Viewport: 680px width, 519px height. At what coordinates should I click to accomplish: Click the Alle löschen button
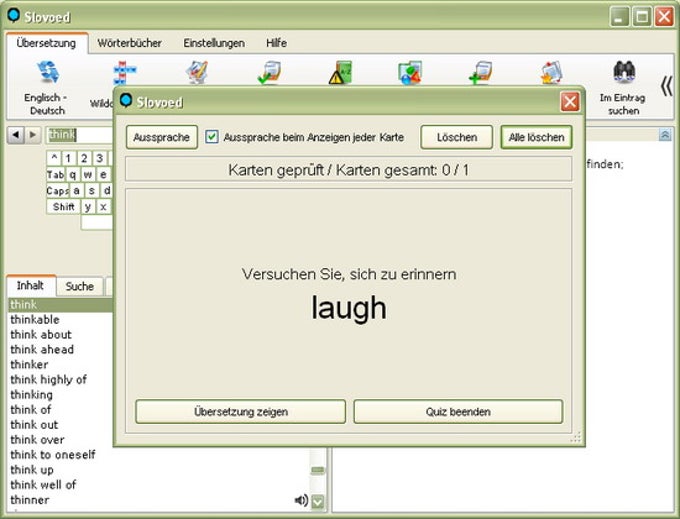[536, 137]
